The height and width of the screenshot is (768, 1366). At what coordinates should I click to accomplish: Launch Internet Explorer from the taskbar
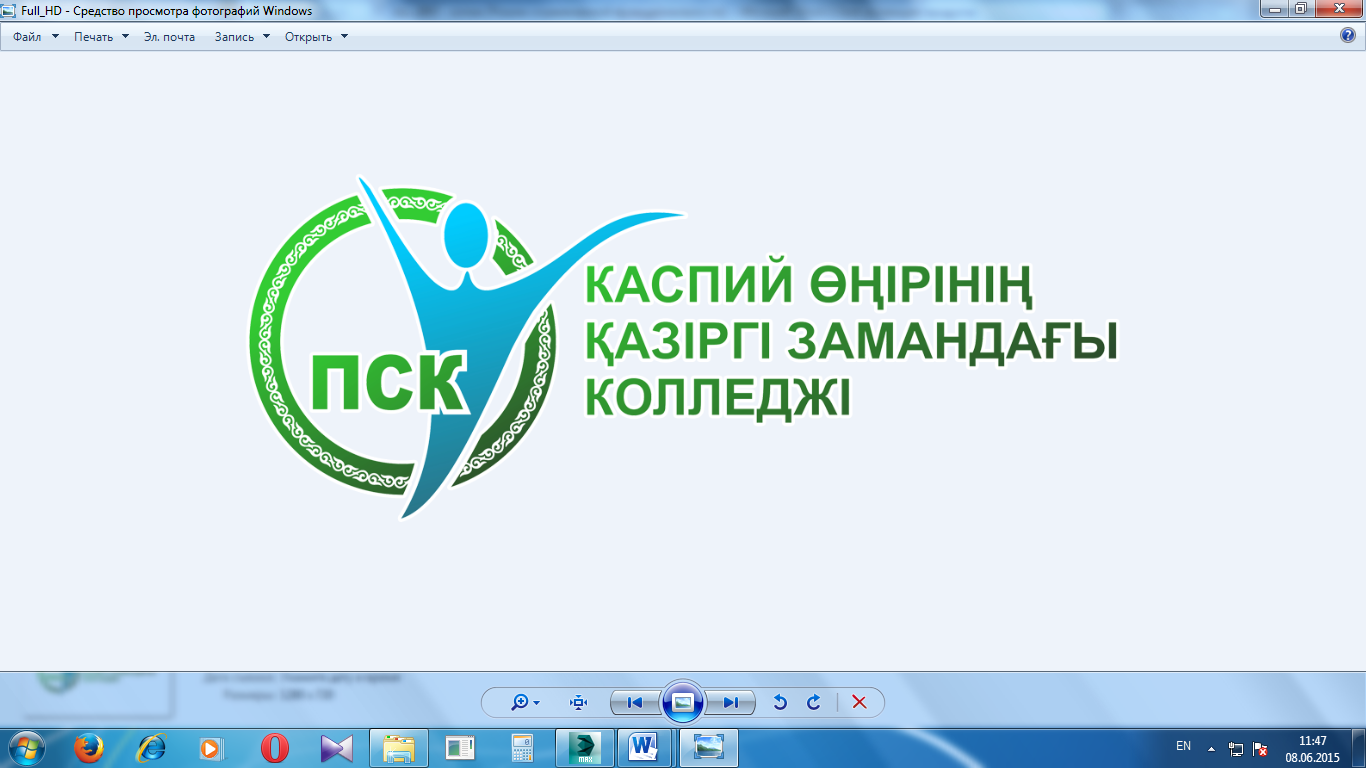(x=152, y=748)
